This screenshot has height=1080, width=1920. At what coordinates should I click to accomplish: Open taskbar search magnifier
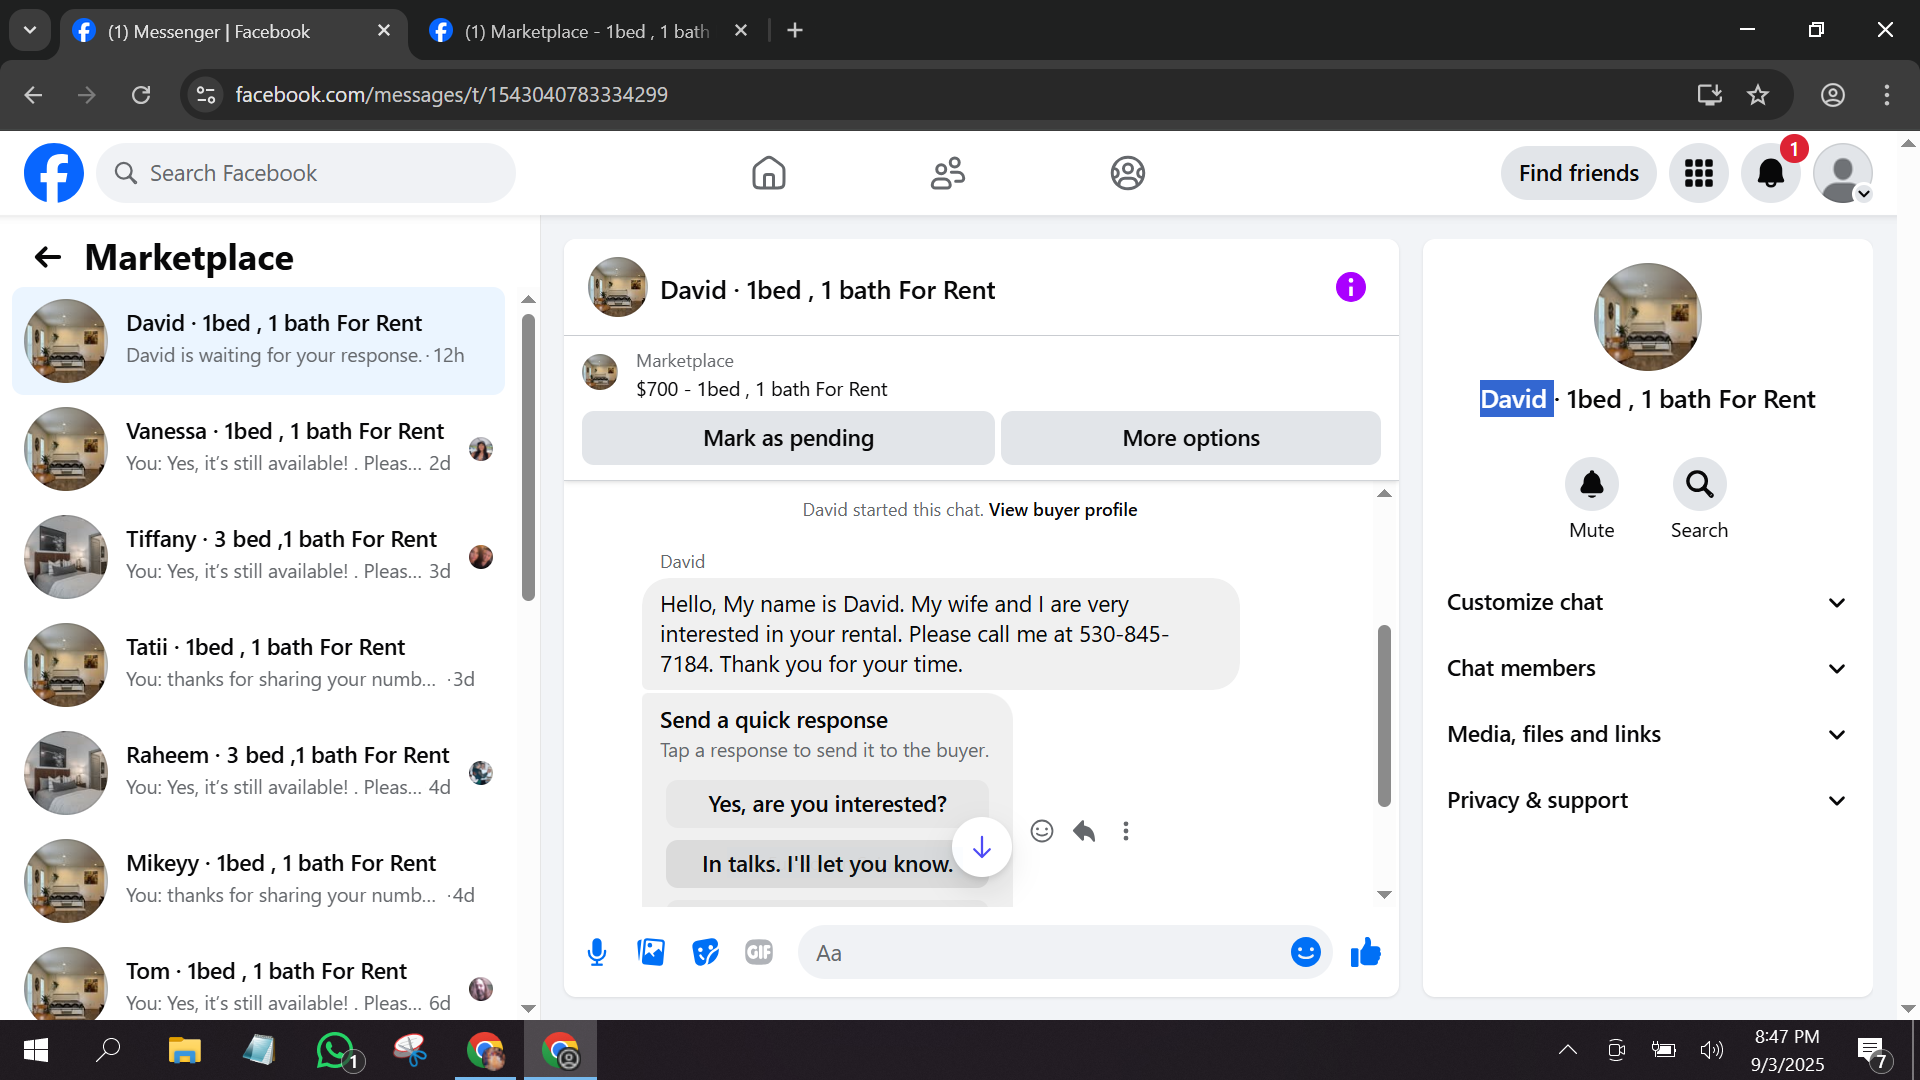pos(108,1050)
